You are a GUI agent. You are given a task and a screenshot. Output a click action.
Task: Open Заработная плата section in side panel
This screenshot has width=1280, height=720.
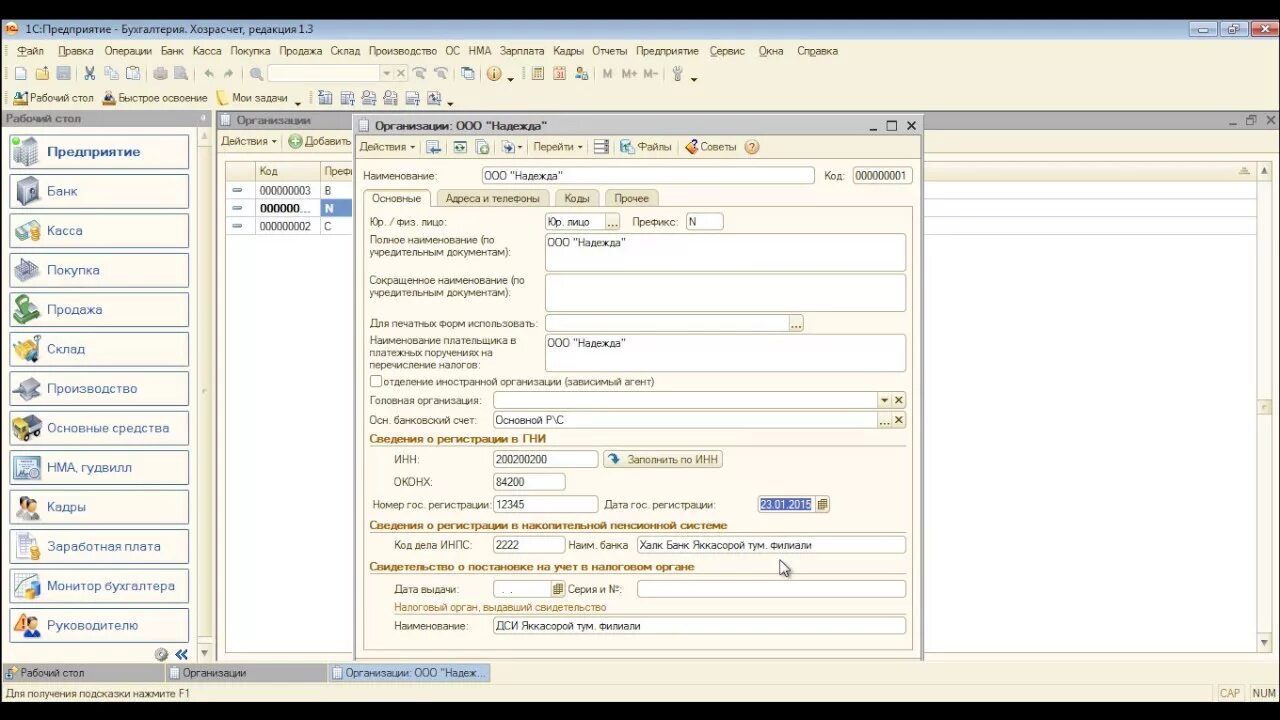click(x=99, y=546)
